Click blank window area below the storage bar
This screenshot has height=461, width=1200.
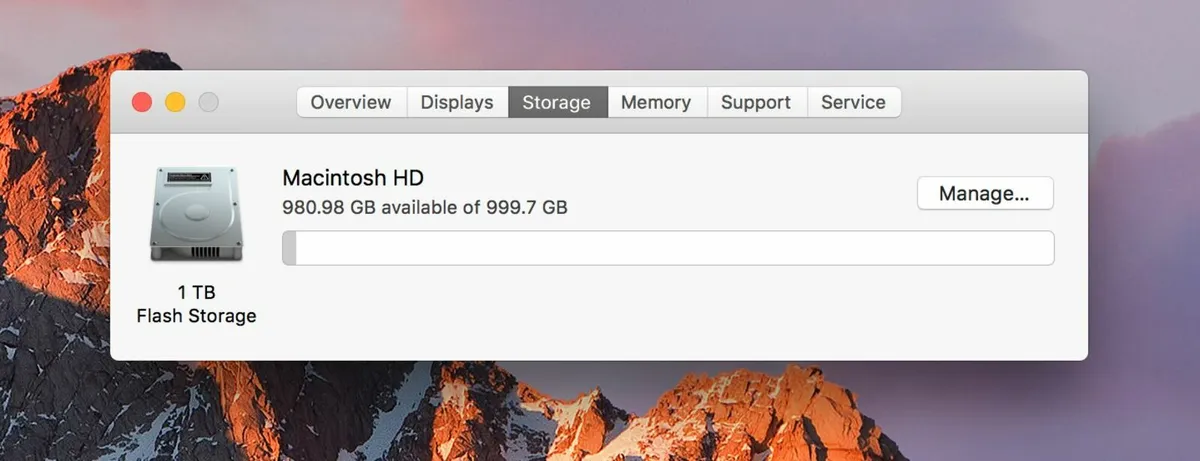(670, 315)
